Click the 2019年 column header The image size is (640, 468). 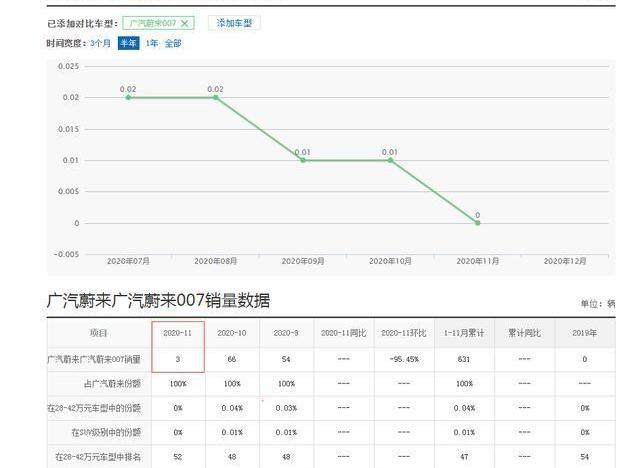[x=586, y=333]
